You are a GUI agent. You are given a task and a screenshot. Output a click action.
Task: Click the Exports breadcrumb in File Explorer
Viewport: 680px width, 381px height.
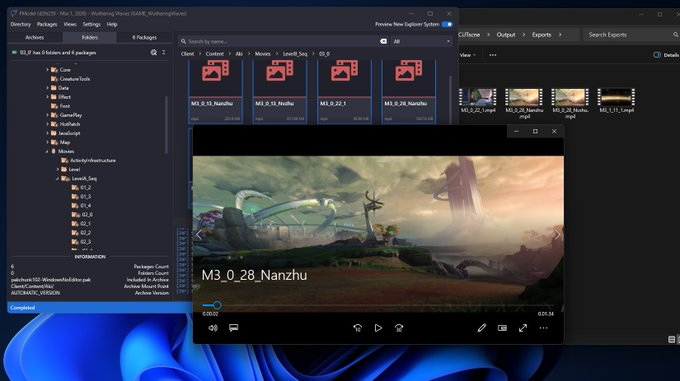pyautogui.click(x=542, y=35)
